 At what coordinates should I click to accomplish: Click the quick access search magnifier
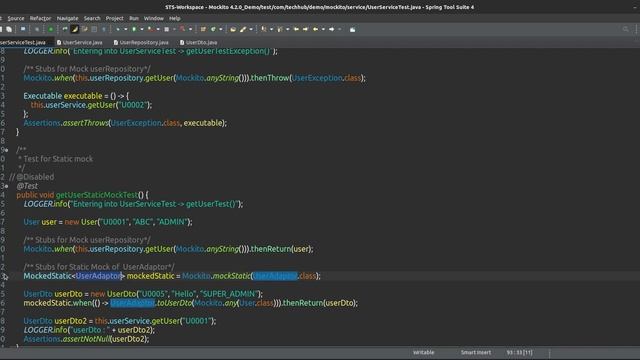coord(625,29)
